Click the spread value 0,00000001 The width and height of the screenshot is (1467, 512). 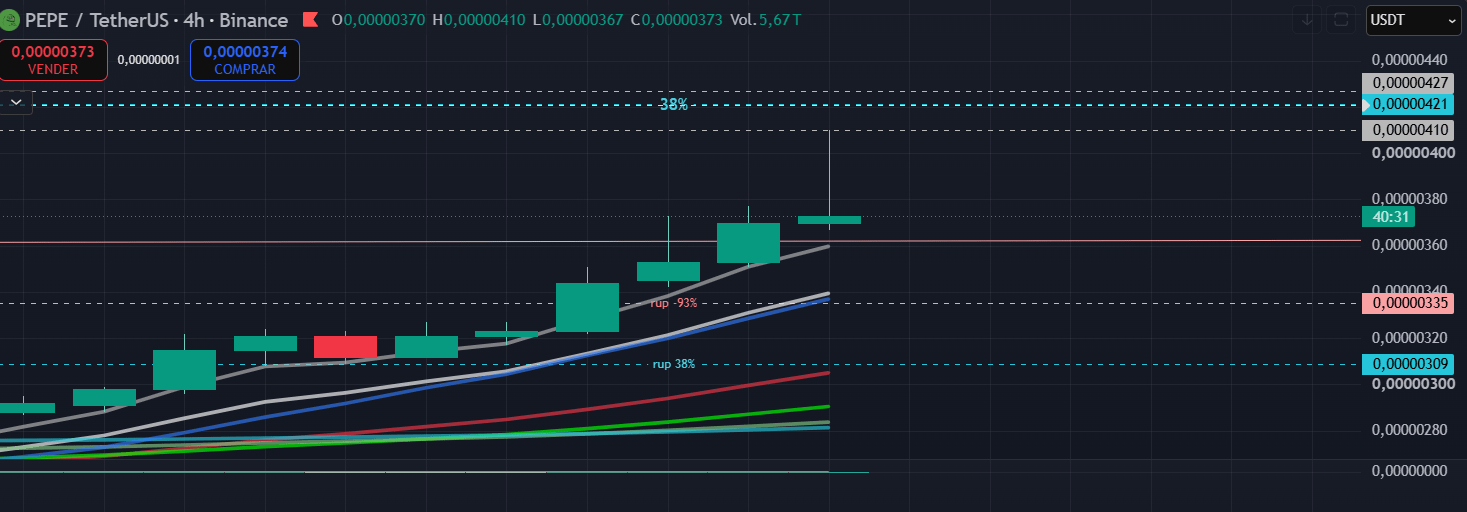click(x=148, y=60)
